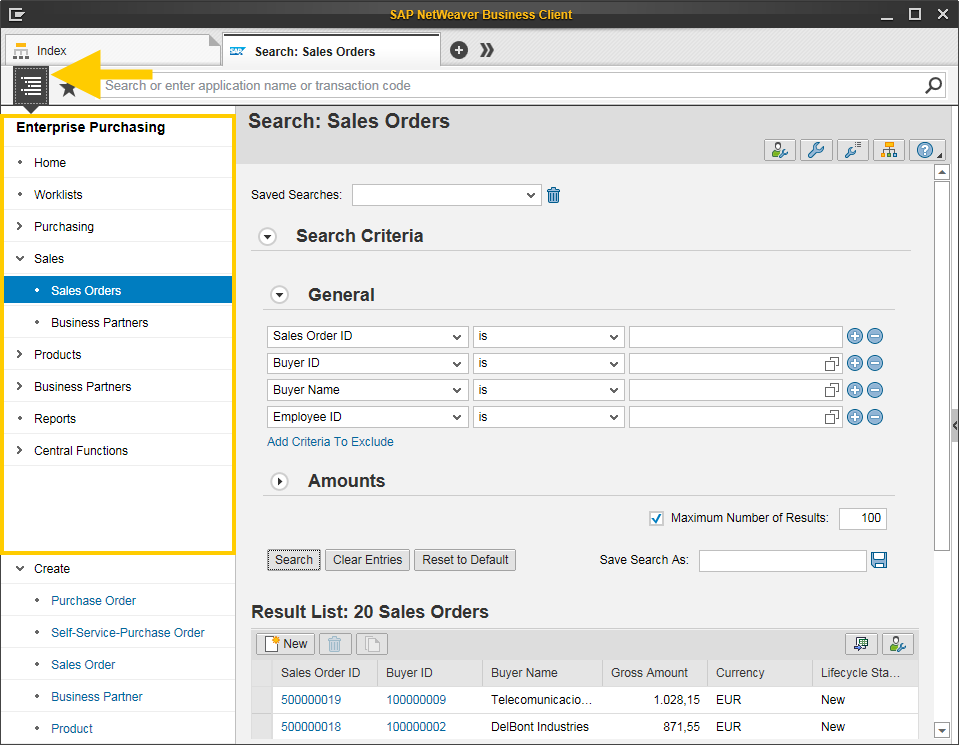The width and height of the screenshot is (959, 745).
Task: Uncheck Maximum Number of Results checkbox
Action: [656, 518]
